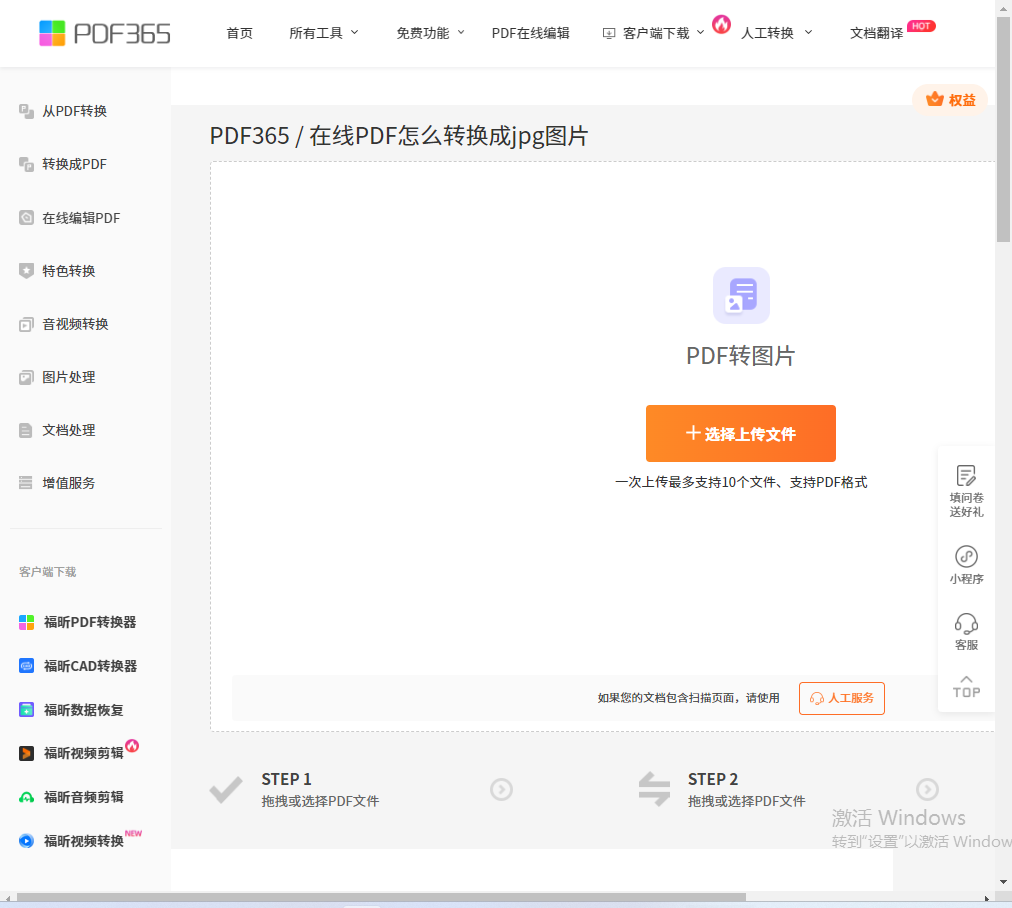Click the 福昕CAD转换器 blue icon
Screen dimensions: 1012x908
[x=26, y=666]
